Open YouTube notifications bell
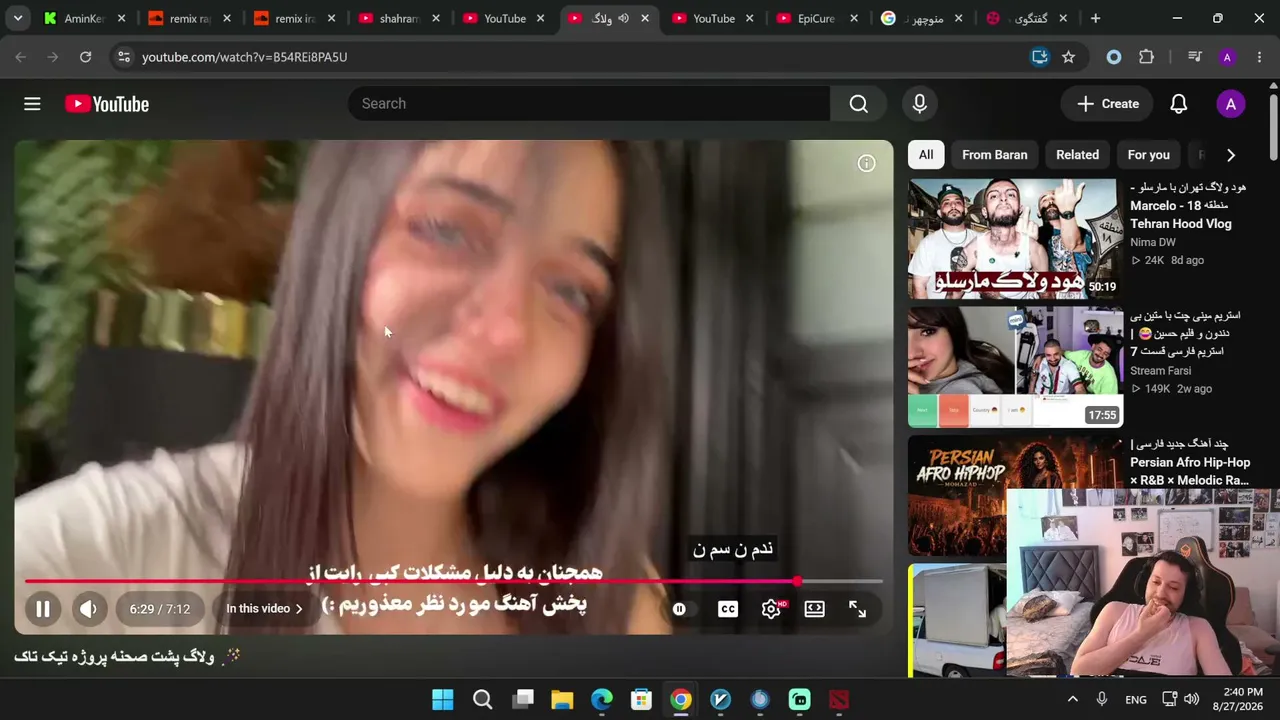1280x720 pixels. [x=1179, y=104]
